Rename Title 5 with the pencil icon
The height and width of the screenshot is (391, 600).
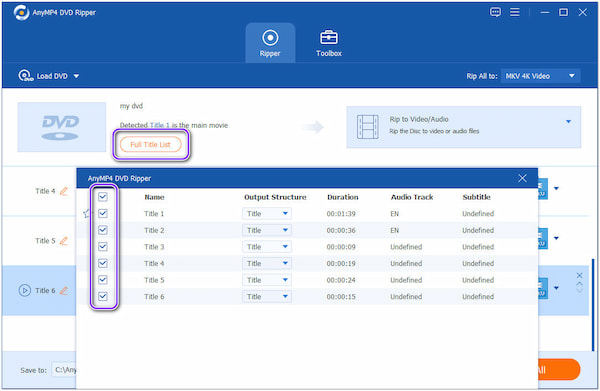pos(64,241)
